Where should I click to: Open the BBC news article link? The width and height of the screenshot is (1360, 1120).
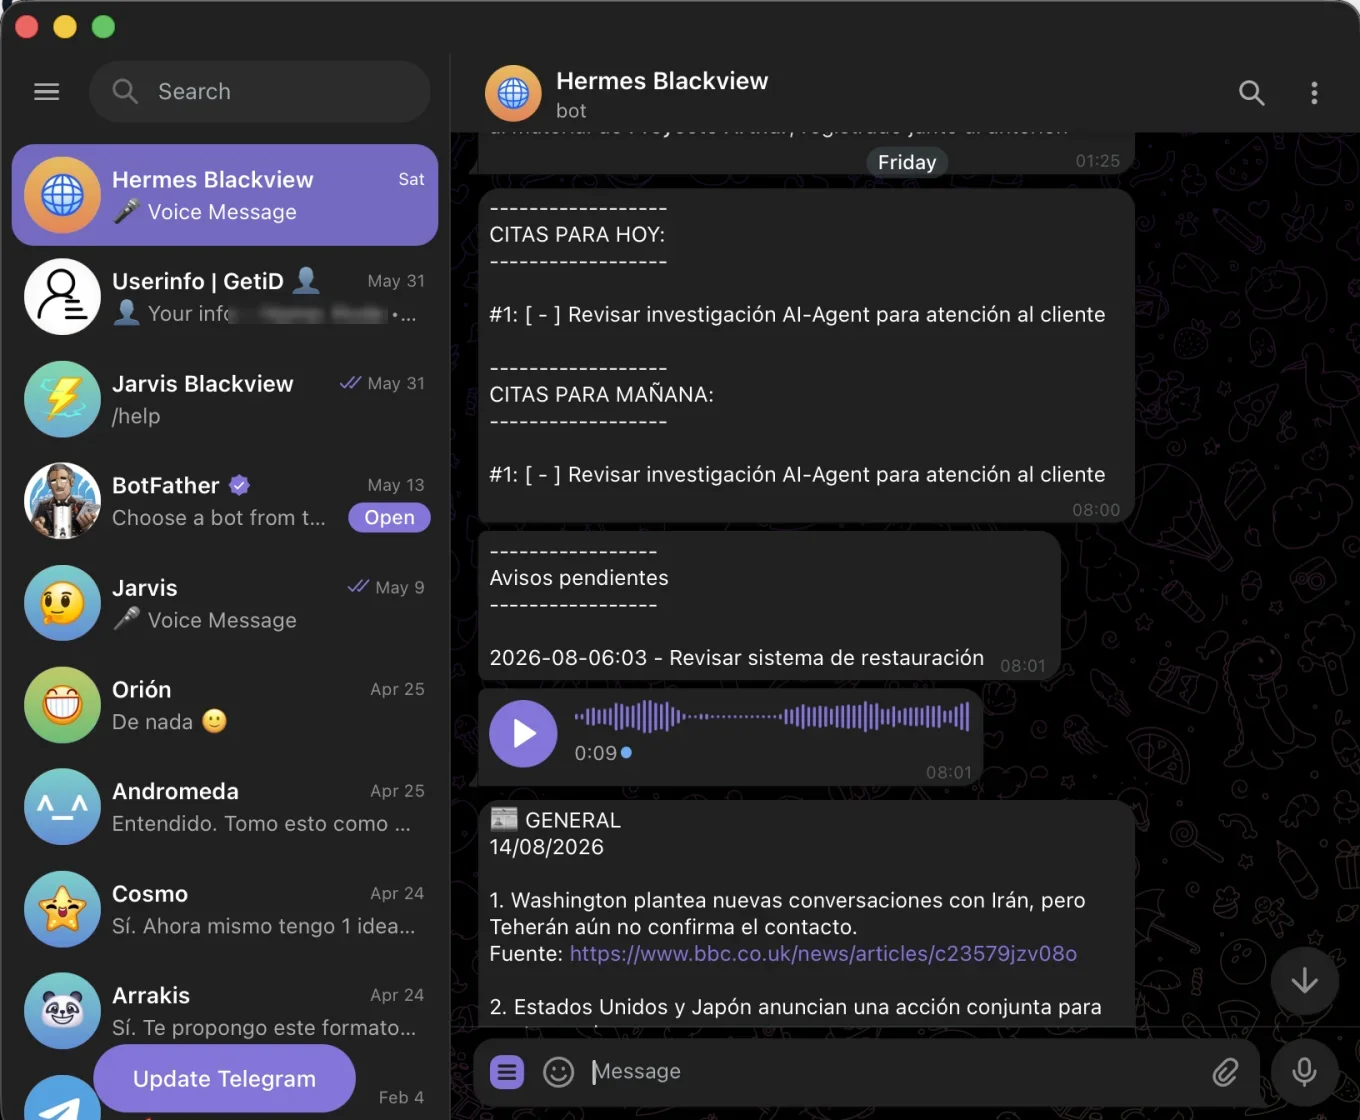point(823,954)
